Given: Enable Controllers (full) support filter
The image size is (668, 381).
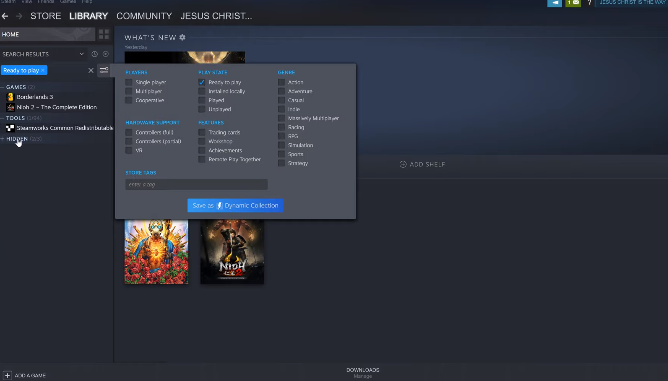Looking at the screenshot, I should pos(129,133).
